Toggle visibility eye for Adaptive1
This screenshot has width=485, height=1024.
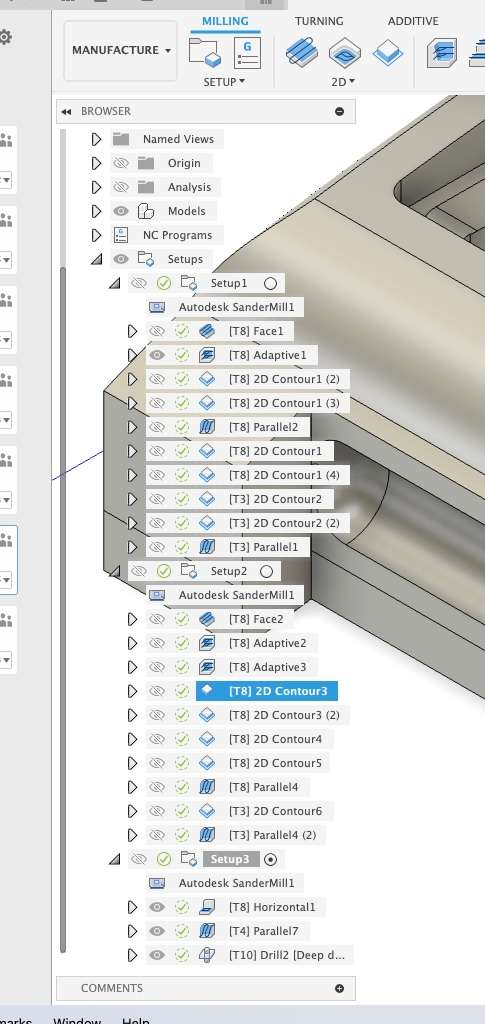[x=157, y=355]
